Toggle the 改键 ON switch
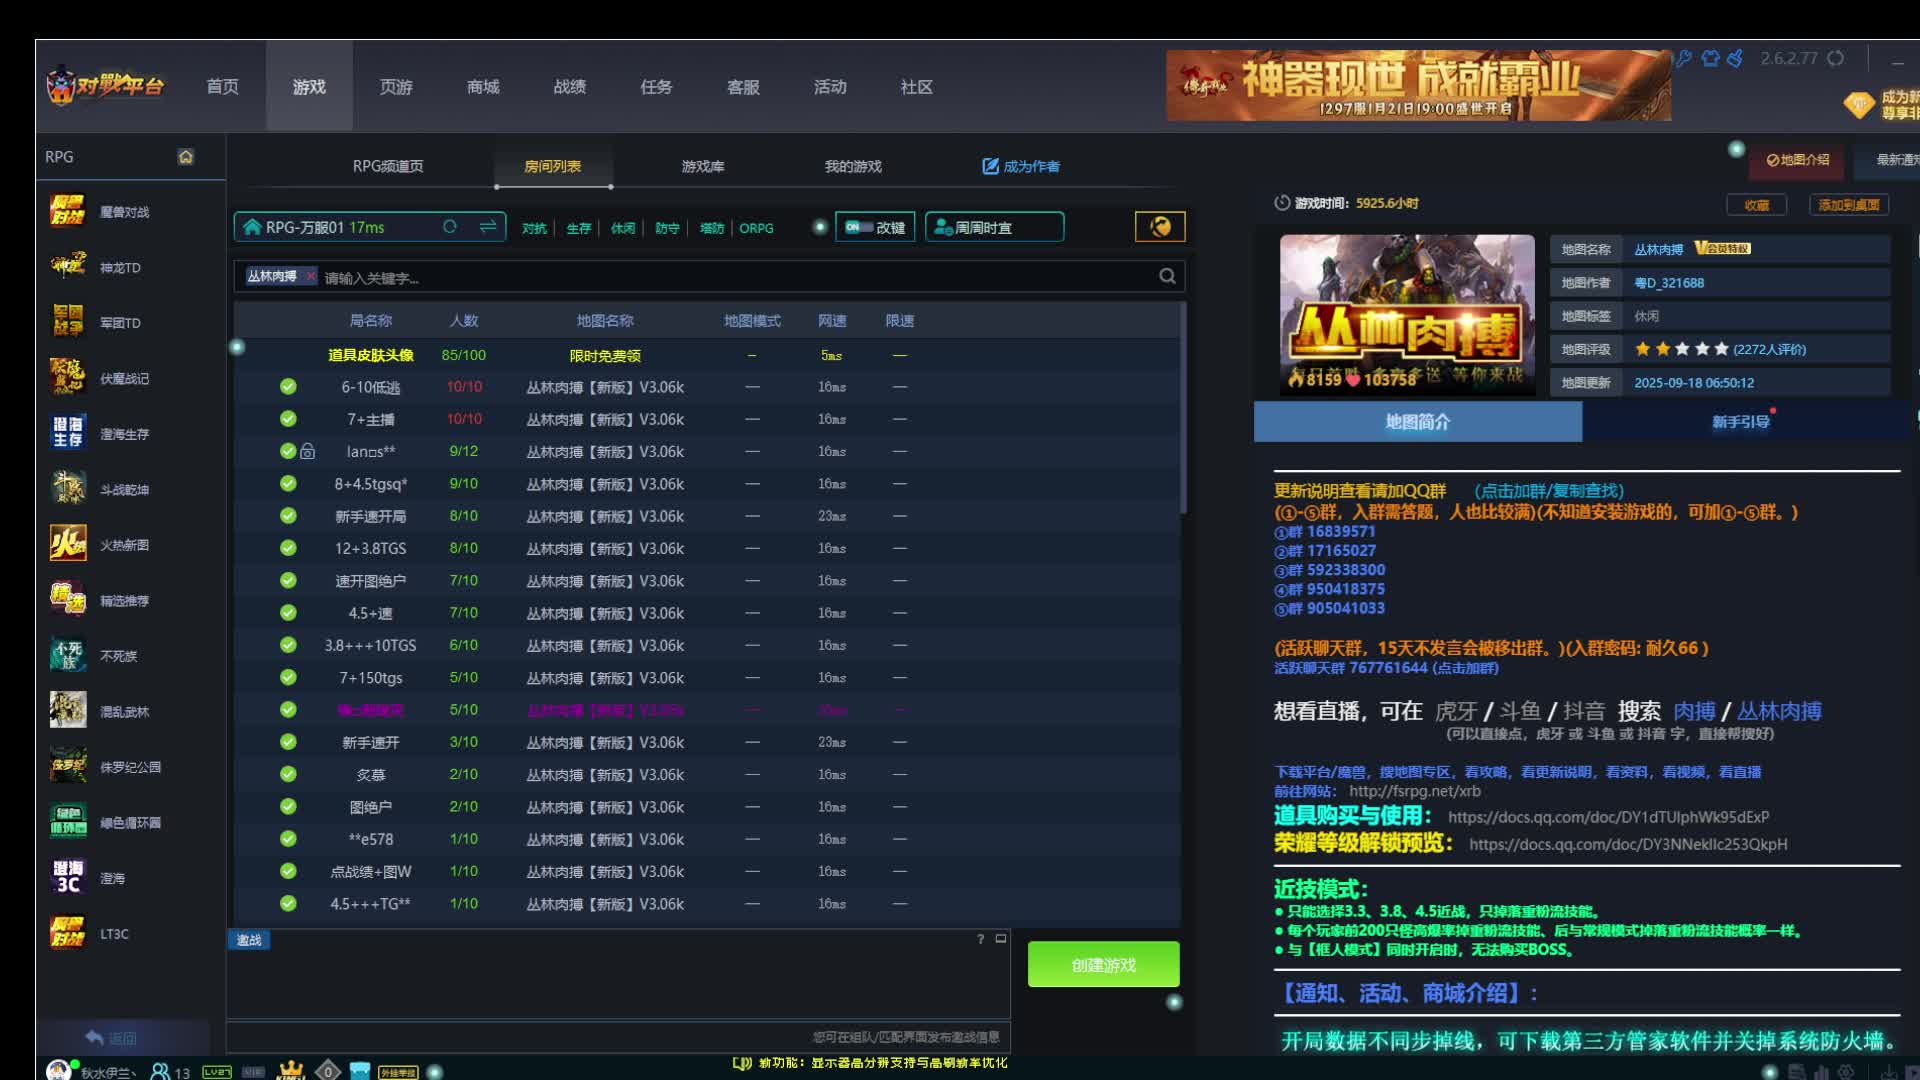Viewport: 1920px width, 1080px height. click(x=859, y=227)
